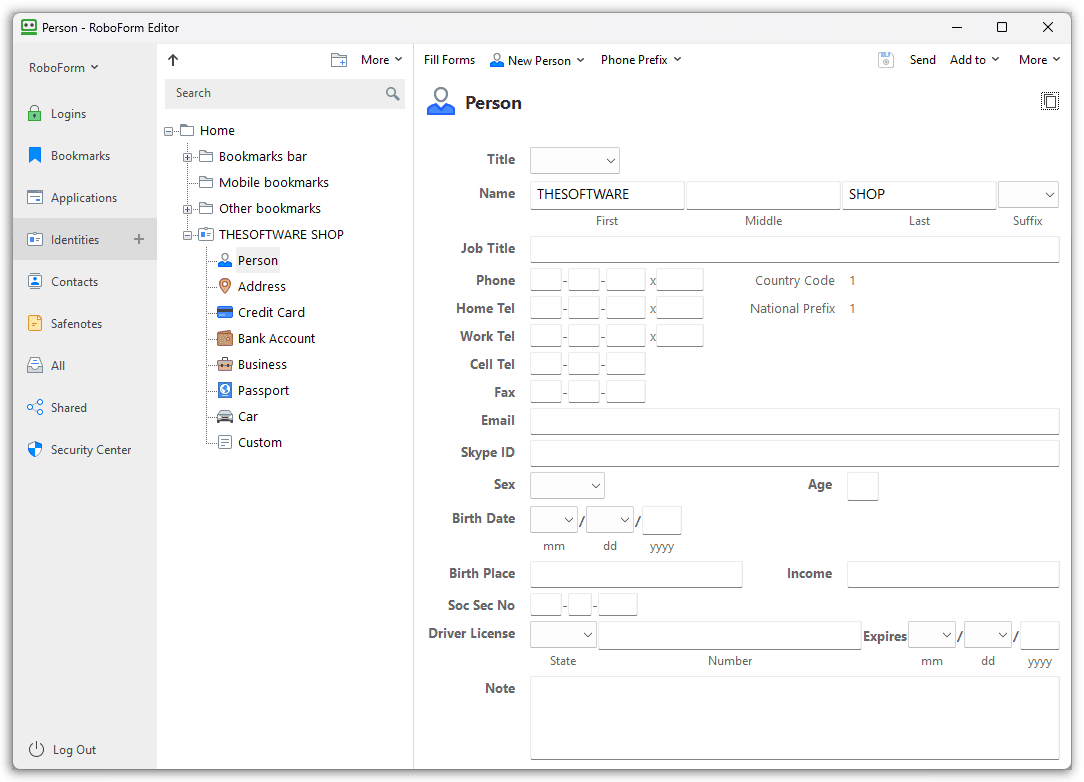Image resolution: width=1084 pixels, height=782 pixels.
Task: Click the Bank Account wallet icon
Action: 225,338
